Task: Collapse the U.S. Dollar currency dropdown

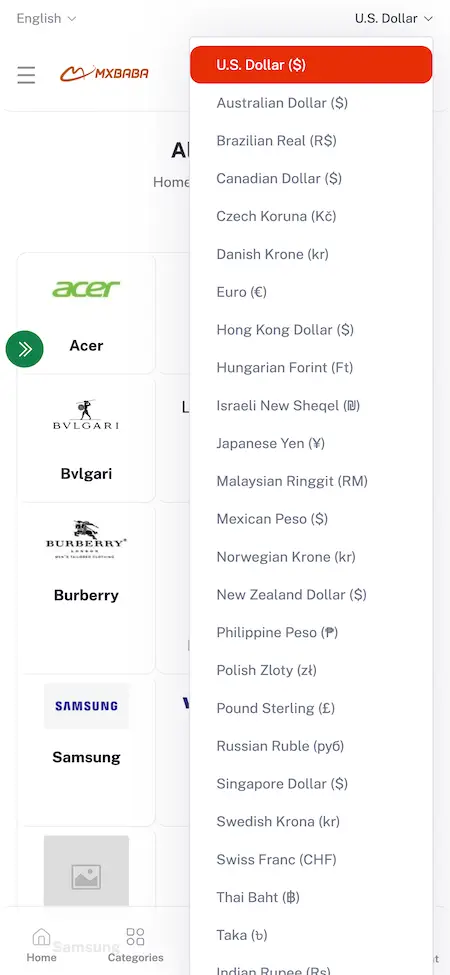Action: tap(393, 19)
